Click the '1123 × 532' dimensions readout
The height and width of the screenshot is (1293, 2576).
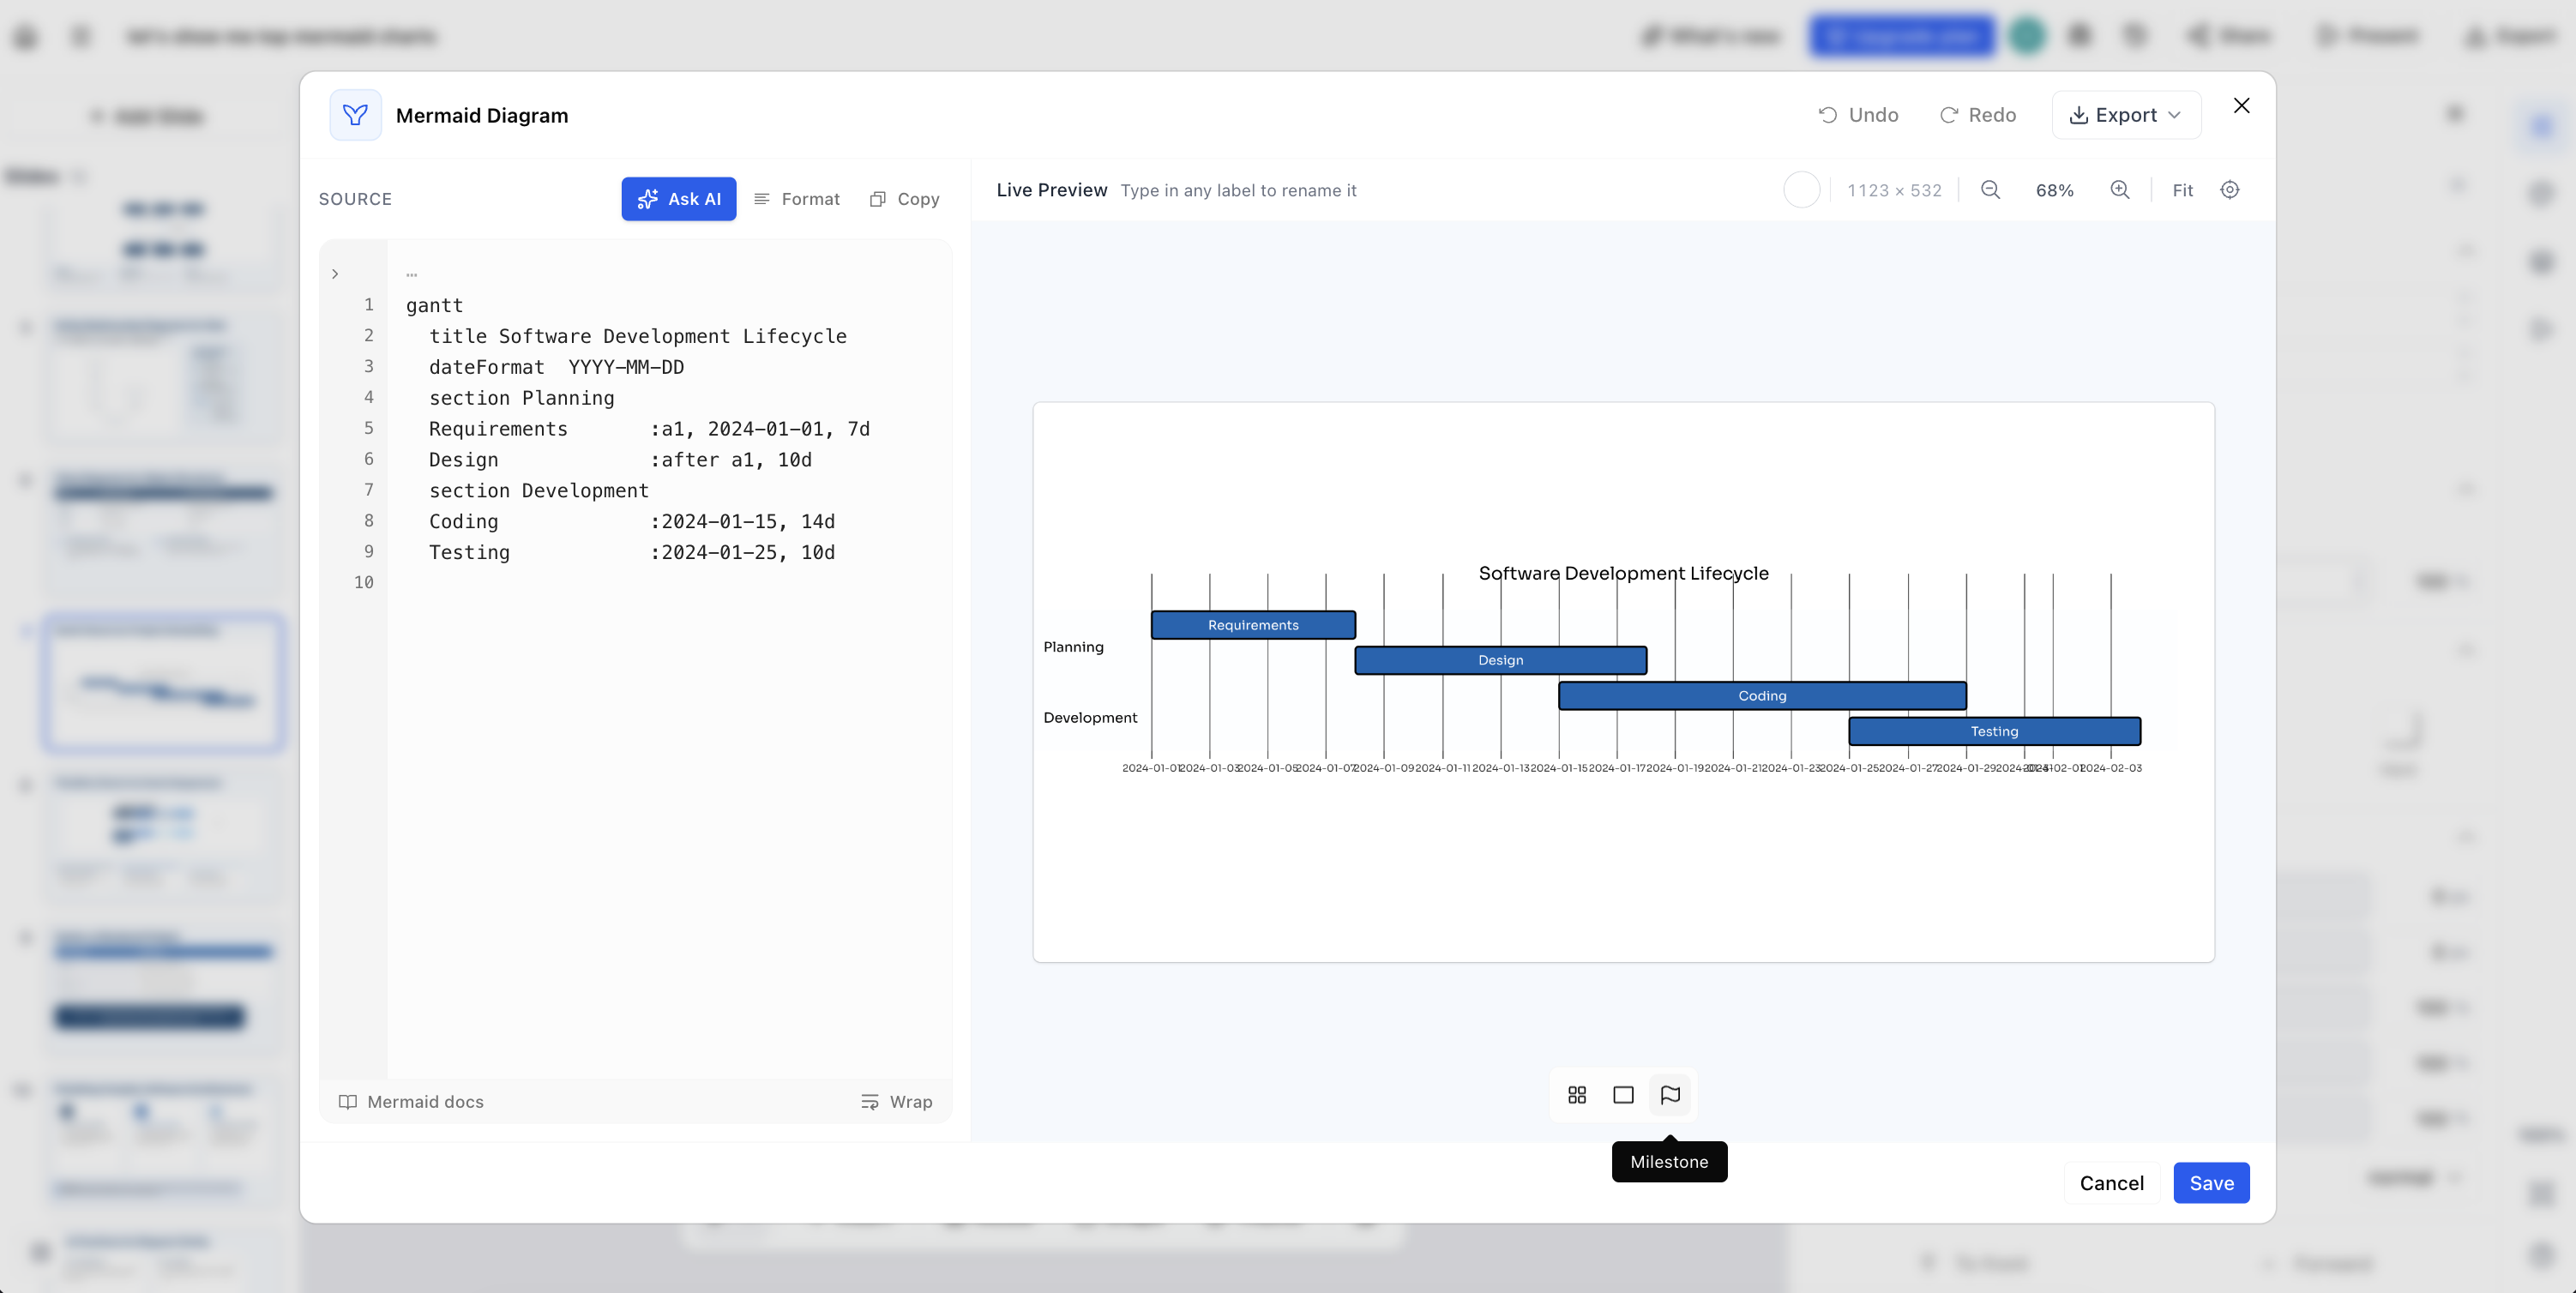(1894, 190)
